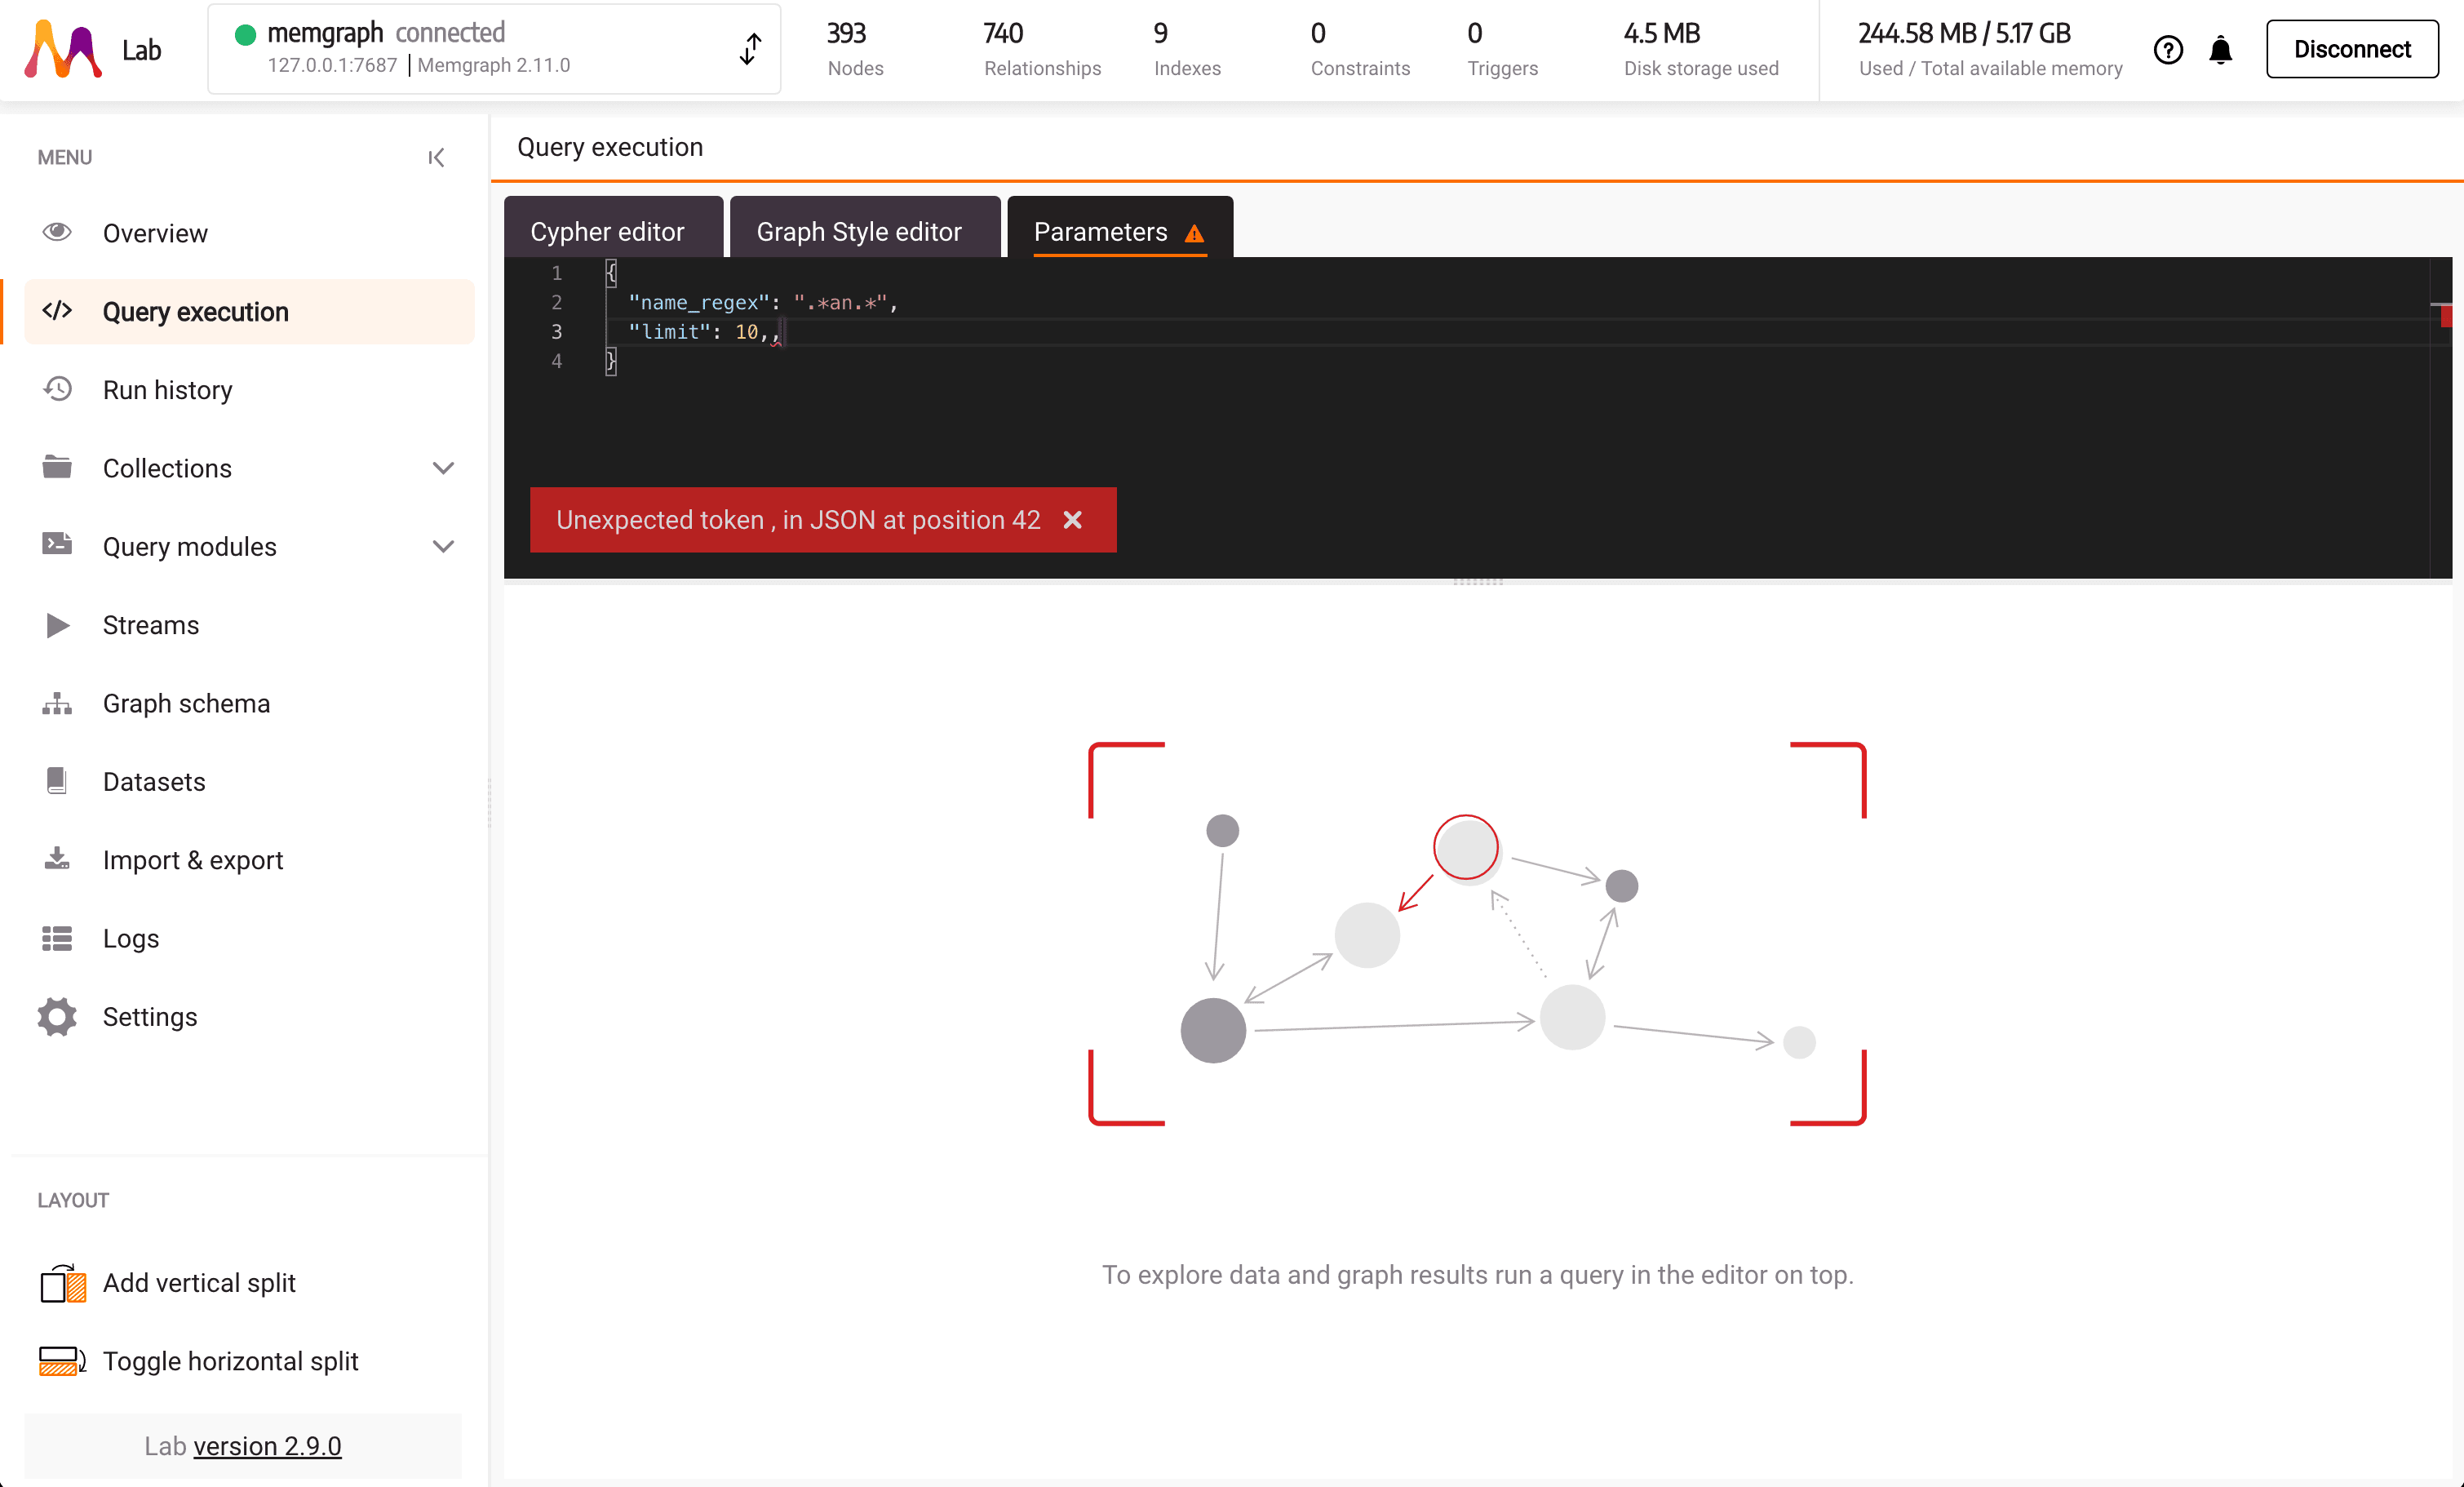Viewport: 2464px width, 1487px height.
Task: Open the notifications bell icon
Action: (2220, 49)
